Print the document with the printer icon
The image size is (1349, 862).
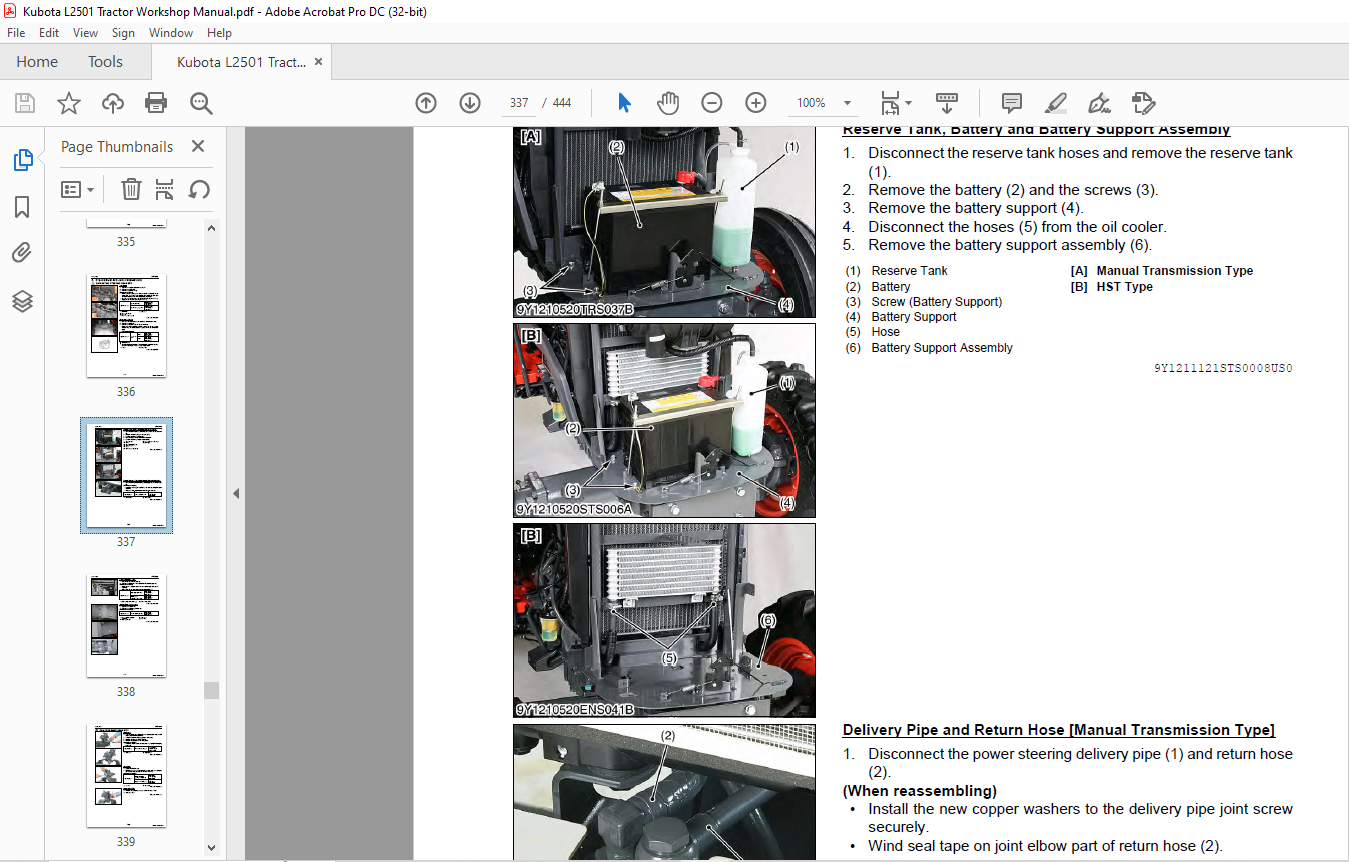(156, 103)
